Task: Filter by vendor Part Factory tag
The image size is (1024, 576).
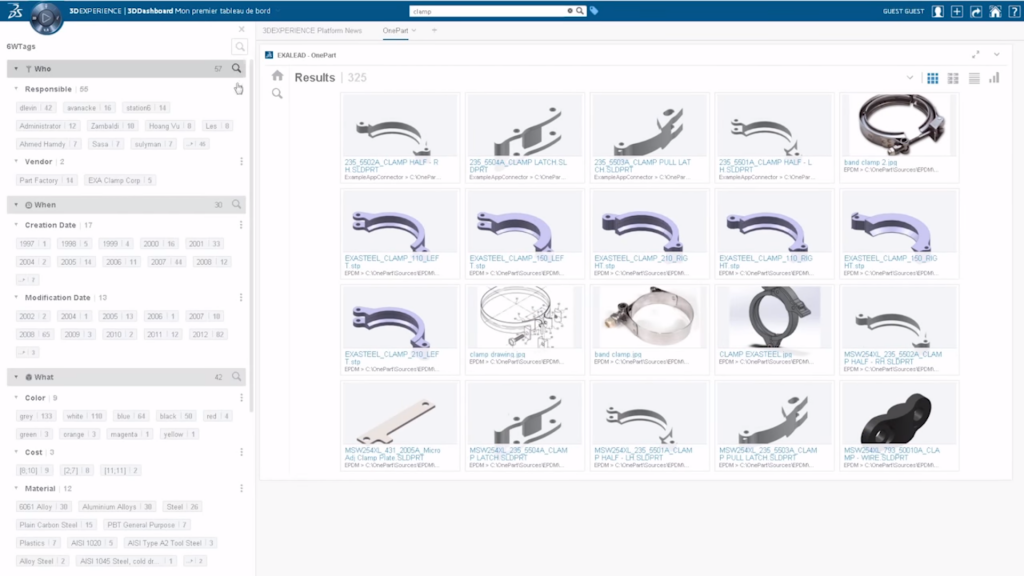Action: point(46,180)
